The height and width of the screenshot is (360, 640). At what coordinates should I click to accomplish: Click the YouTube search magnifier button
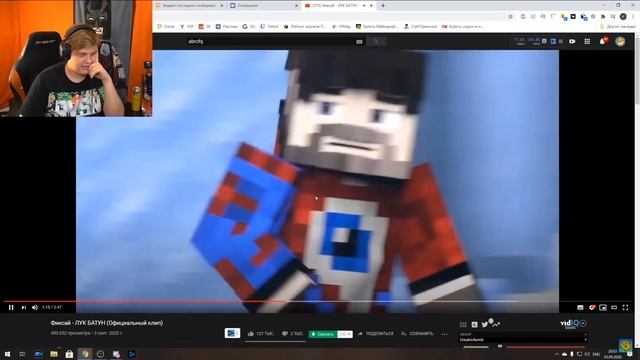(376, 41)
